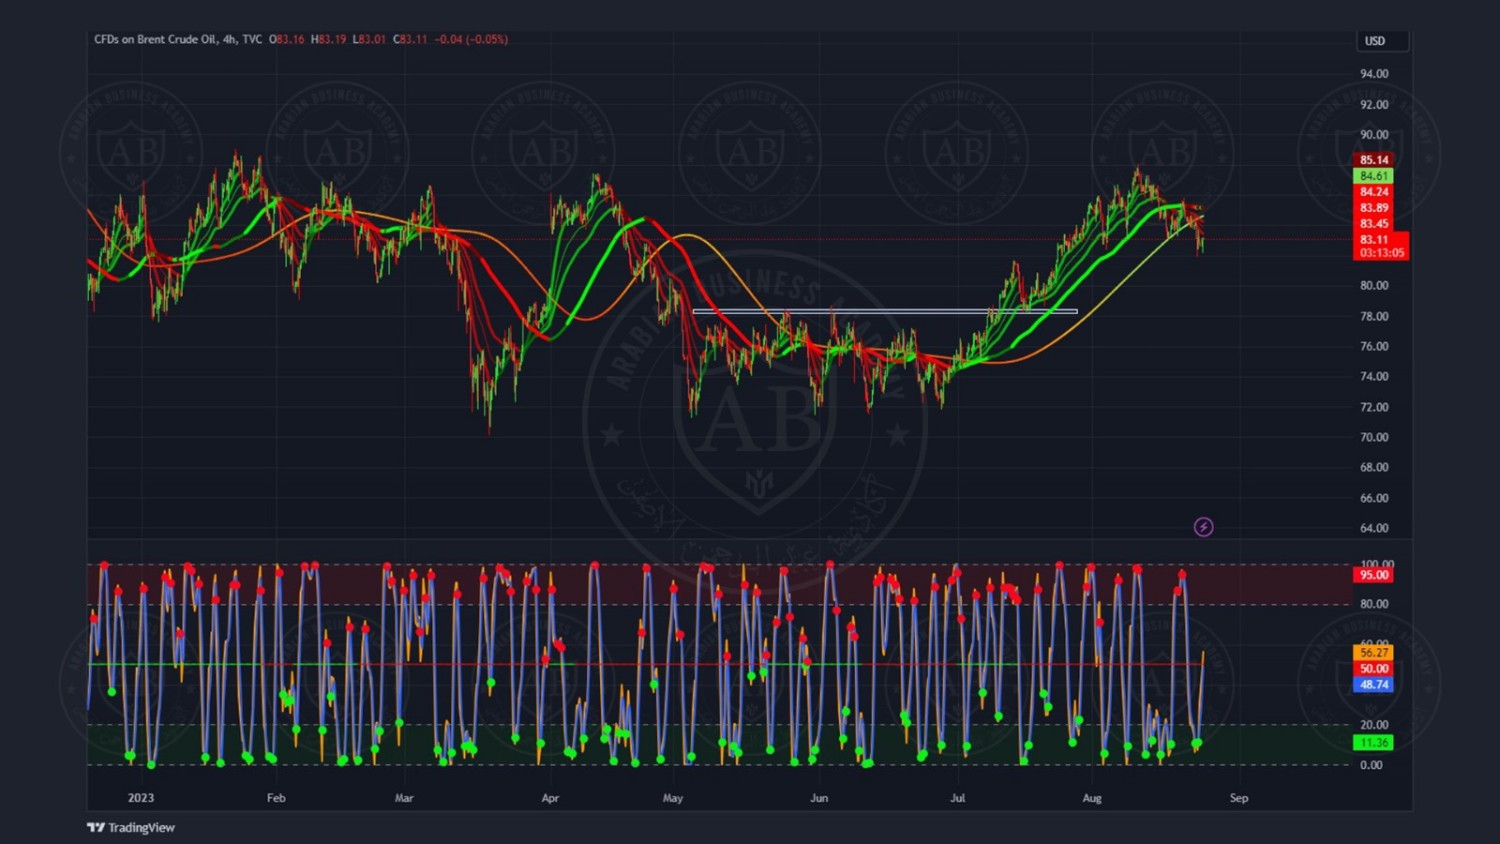Click the Aug label on time axis

[1092, 798]
